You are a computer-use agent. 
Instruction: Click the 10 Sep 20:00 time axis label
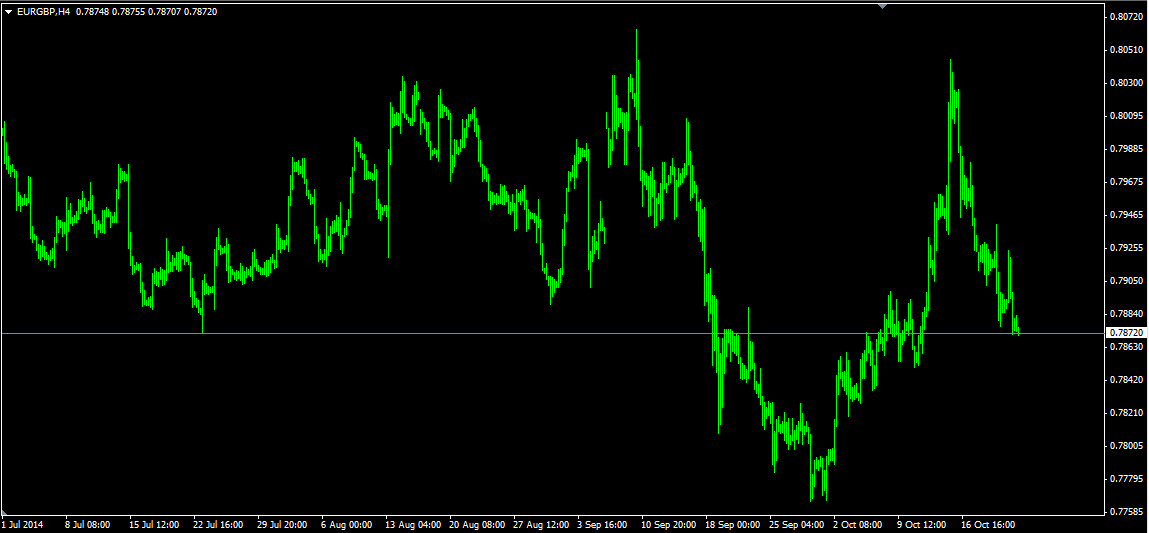click(x=670, y=525)
